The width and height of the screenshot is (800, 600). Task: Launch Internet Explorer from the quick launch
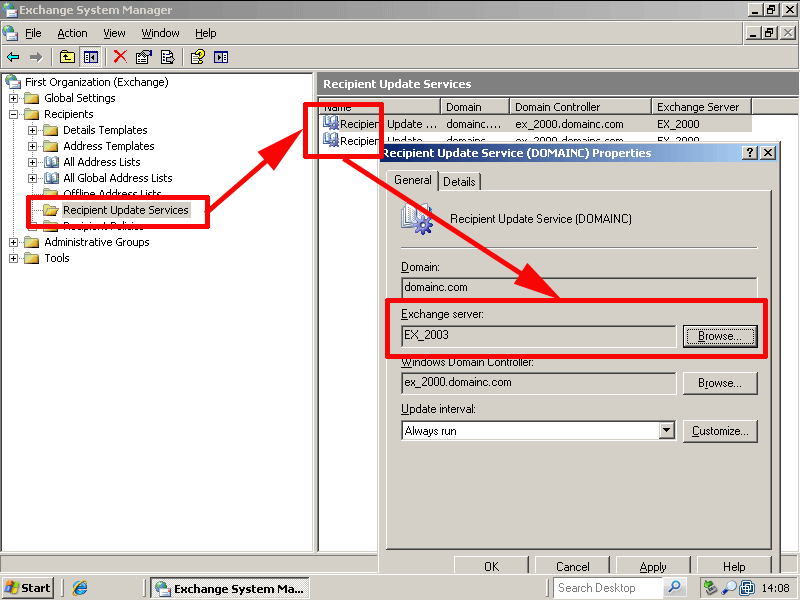pos(80,588)
